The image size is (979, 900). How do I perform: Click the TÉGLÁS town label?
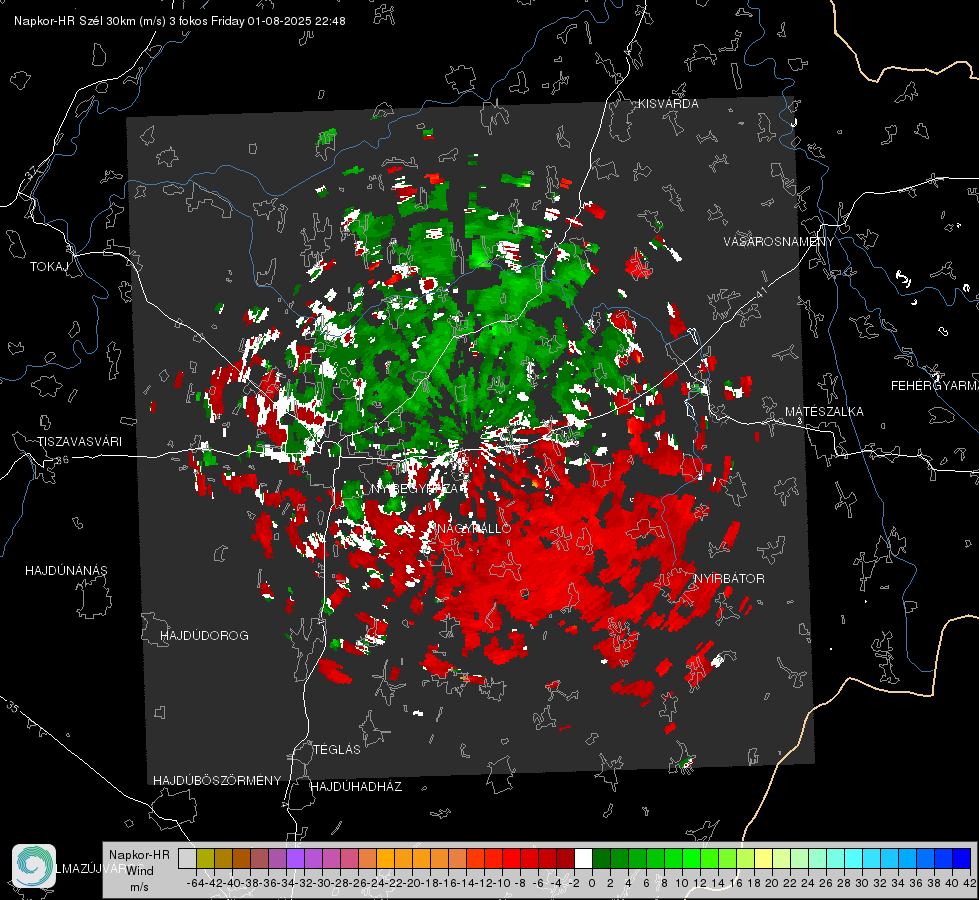pos(337,749)
